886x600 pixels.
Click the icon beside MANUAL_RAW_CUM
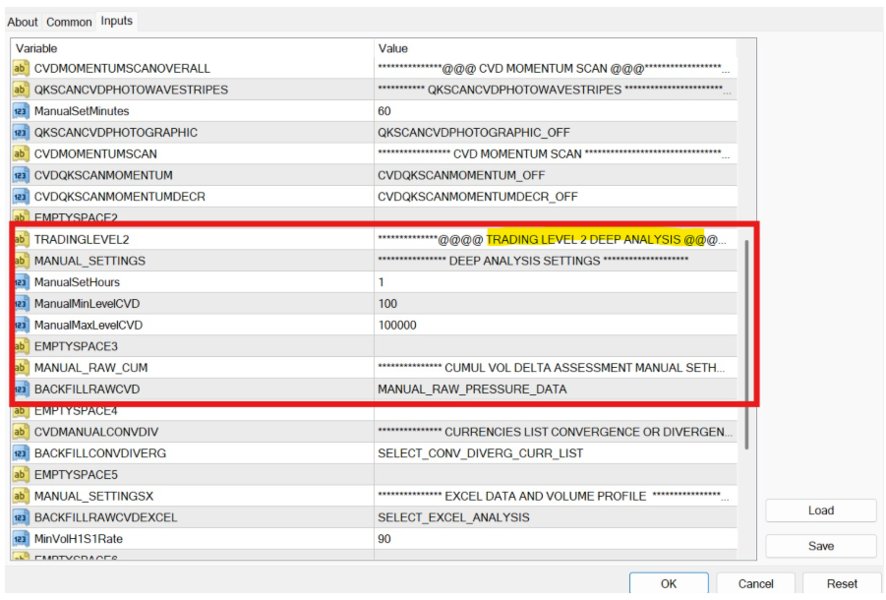20,368
